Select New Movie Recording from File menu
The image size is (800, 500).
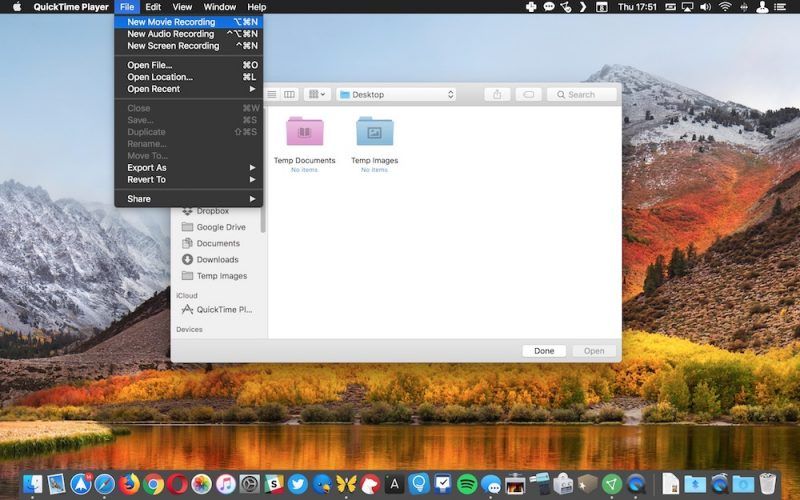point(171,22)
